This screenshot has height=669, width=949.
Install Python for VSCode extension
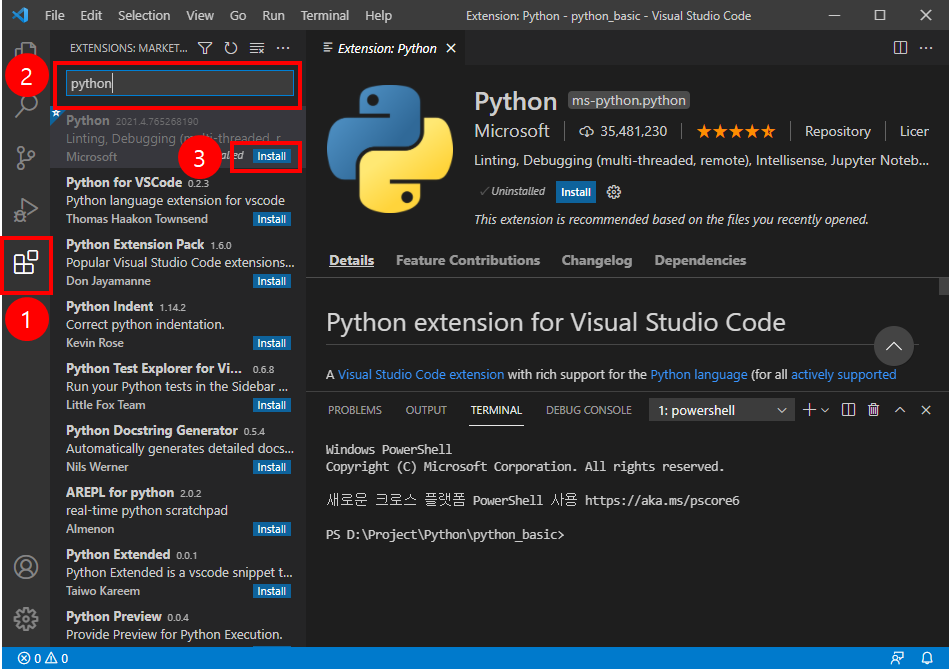click(271, 219)
